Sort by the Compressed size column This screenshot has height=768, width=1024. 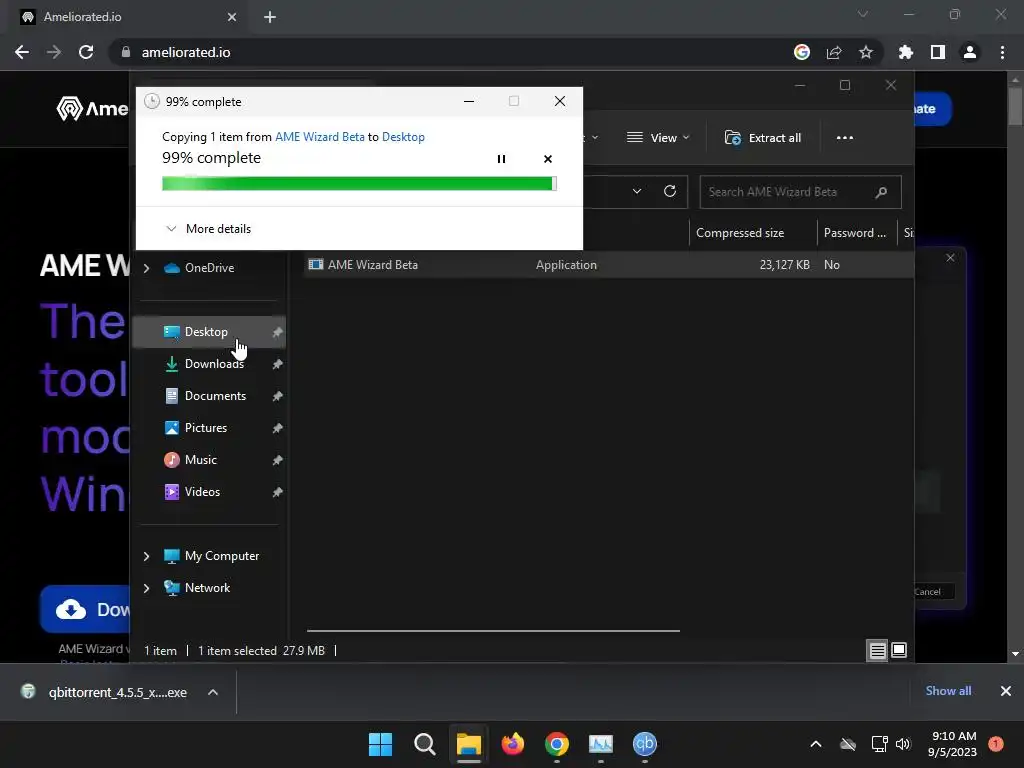(x=753, y=232)
